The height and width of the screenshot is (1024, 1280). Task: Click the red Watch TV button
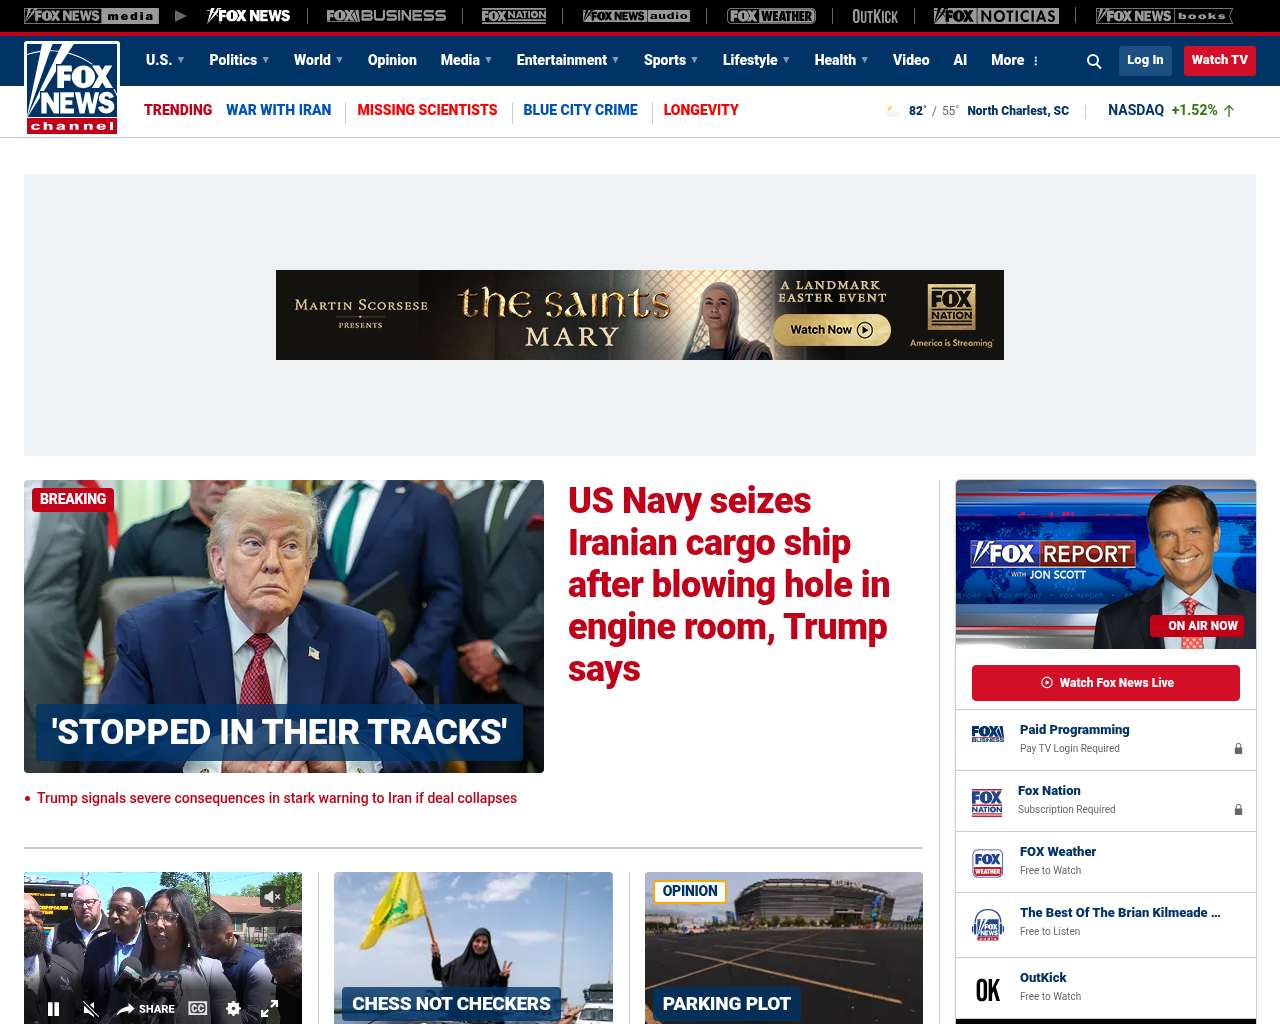tap(1219, 60)
